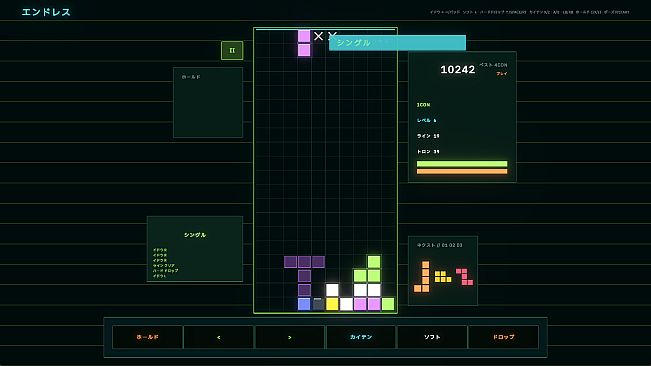Hard drop using the ドロップ button

tap(503, 337)
